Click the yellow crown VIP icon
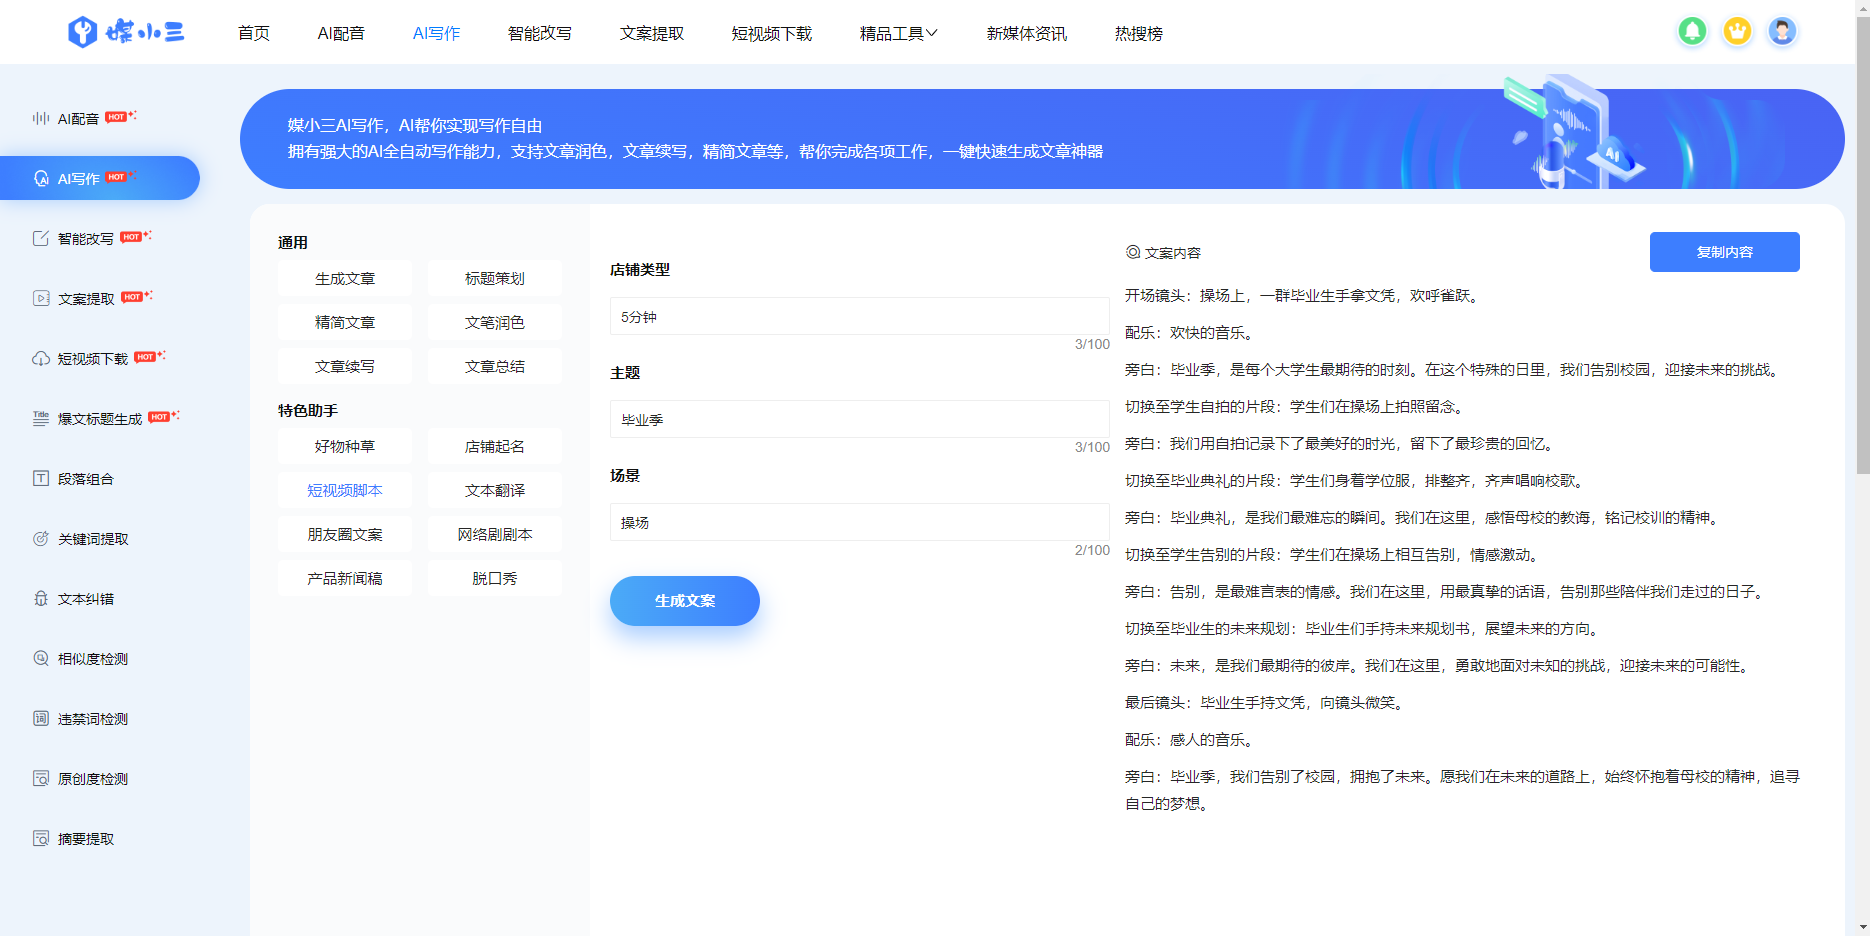 1737,32
